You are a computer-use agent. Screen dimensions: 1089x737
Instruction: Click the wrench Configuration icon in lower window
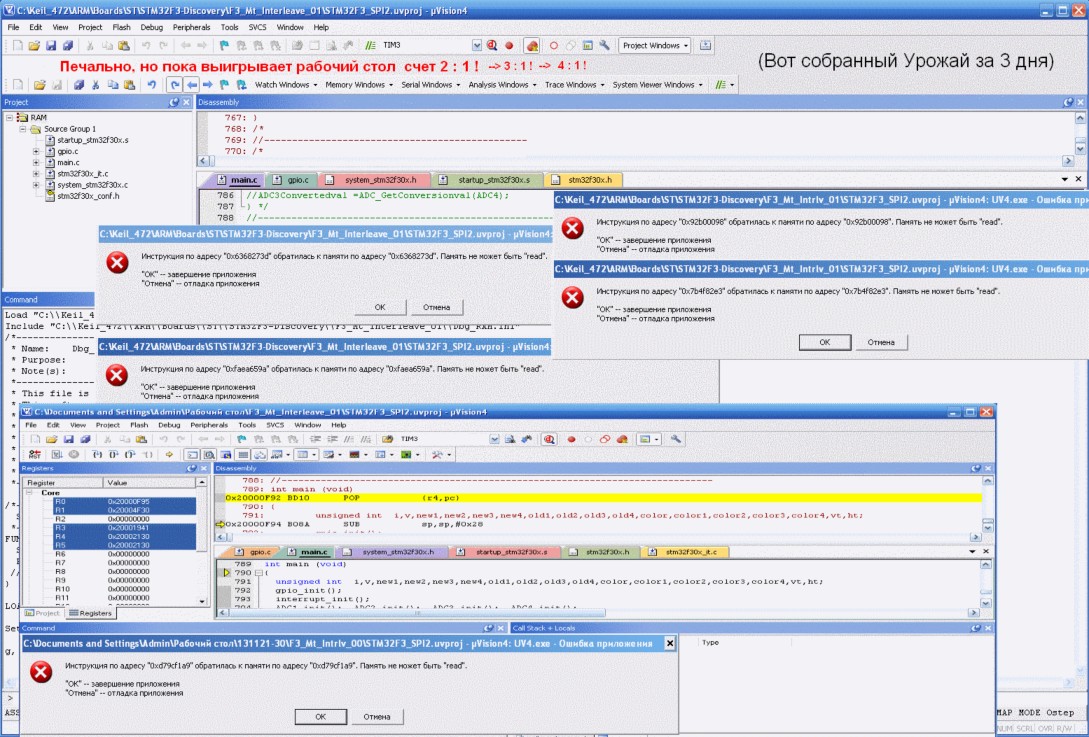[677, 439]
